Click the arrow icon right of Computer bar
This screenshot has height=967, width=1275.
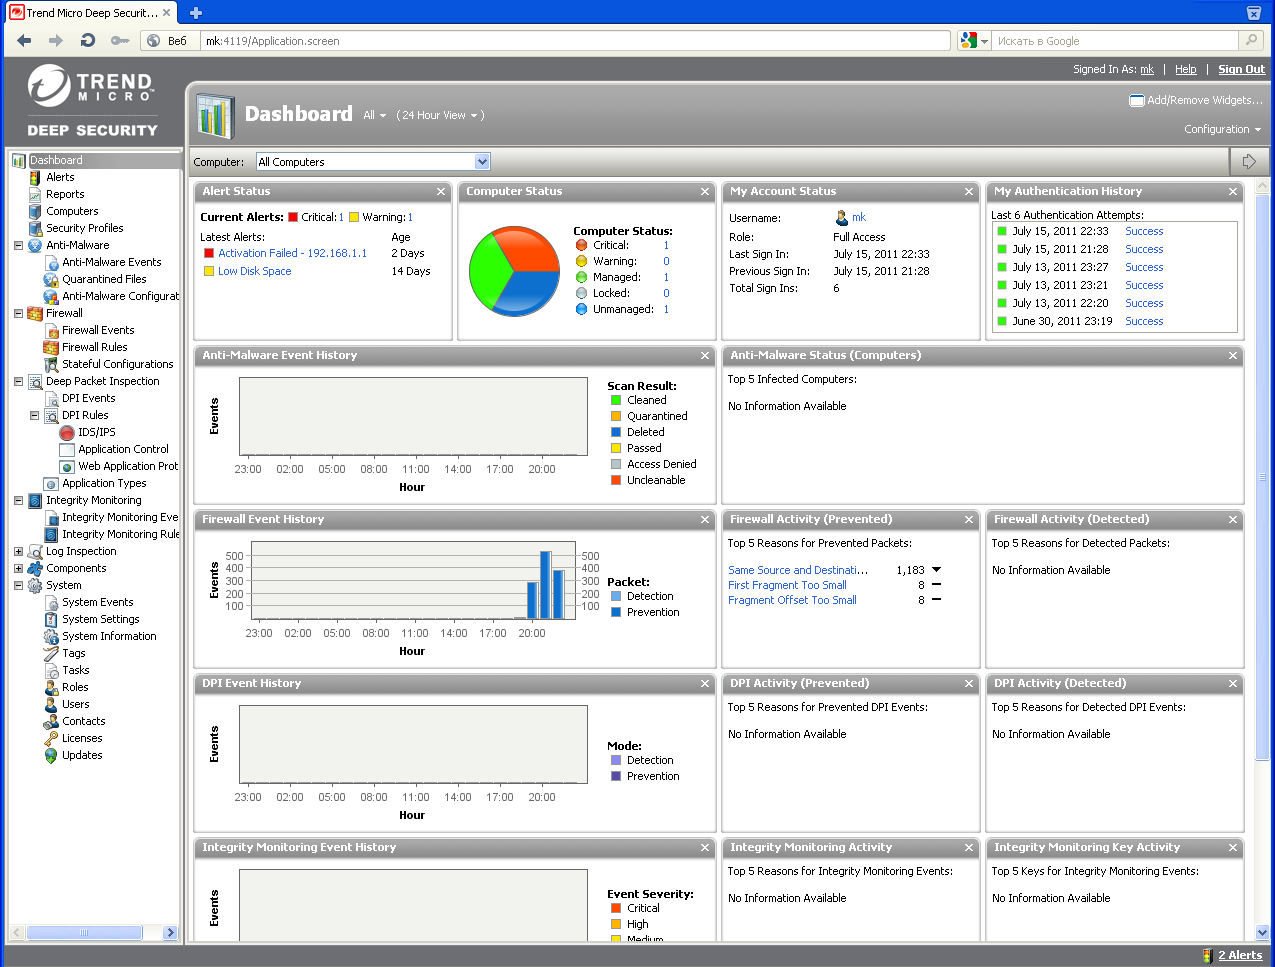(x=1249, y=161)
